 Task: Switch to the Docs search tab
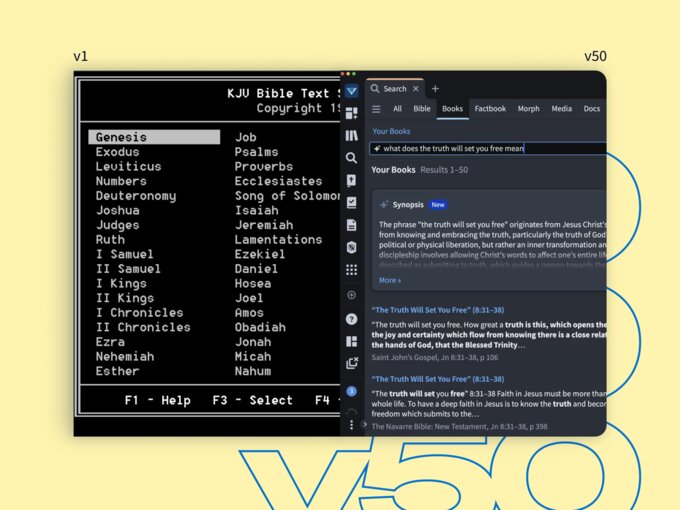(592, 109)
